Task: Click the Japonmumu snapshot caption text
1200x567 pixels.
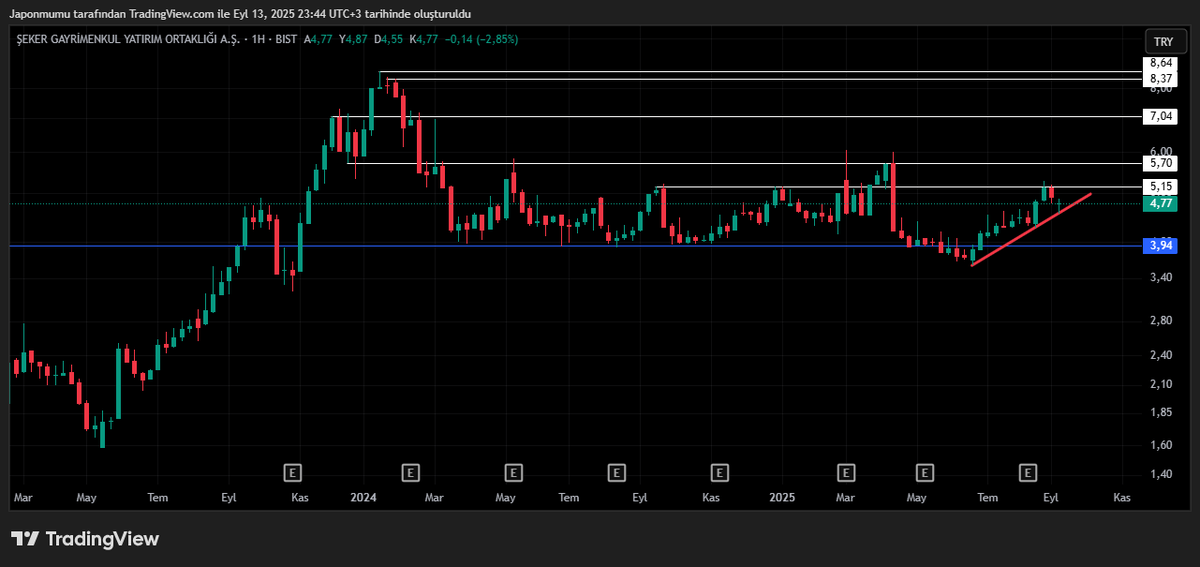Action: pyautogui.click(x=240, y=14)
